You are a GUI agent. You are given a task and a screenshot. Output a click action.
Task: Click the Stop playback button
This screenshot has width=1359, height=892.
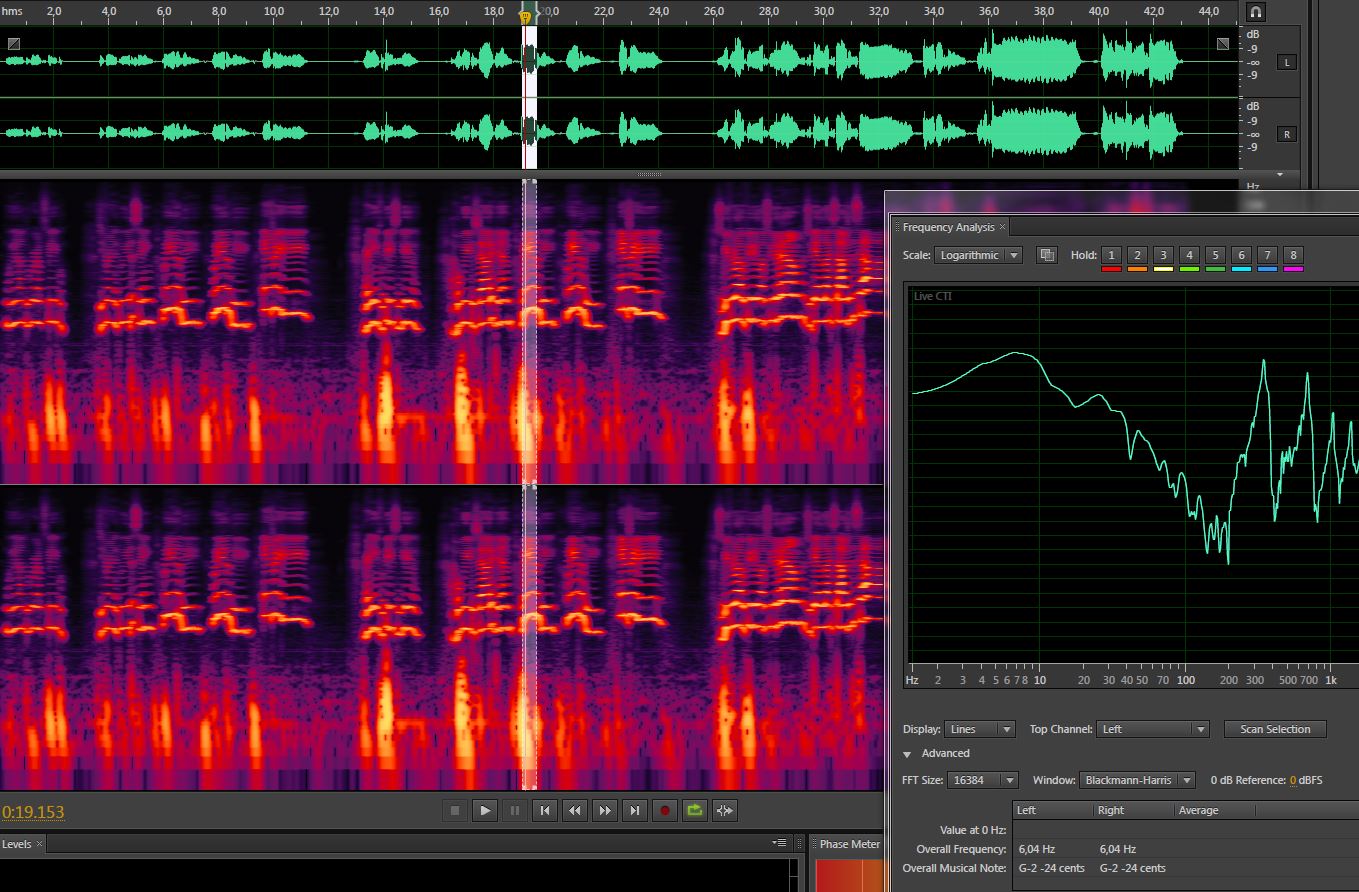click(455, 810)
